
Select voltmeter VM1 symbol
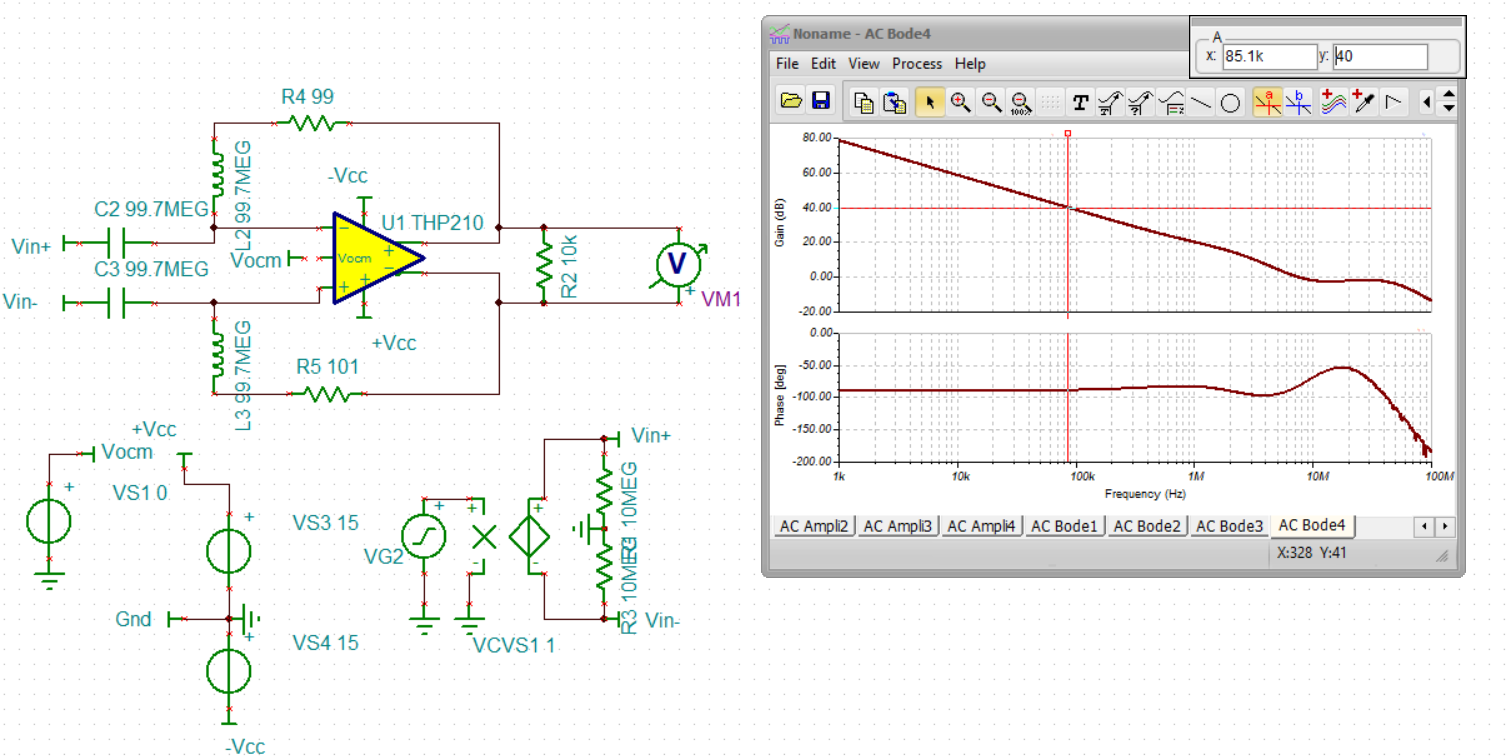pyautogui.click(x=679, y=264)
